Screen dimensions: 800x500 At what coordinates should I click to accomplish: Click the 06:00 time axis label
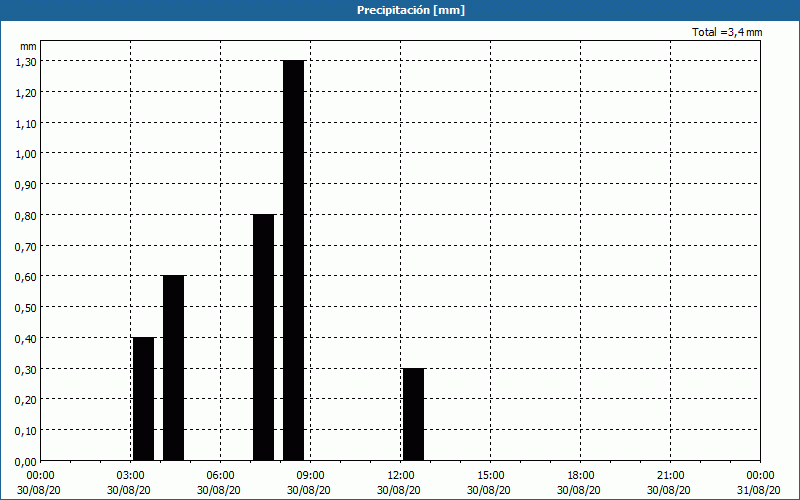point(220,476)
